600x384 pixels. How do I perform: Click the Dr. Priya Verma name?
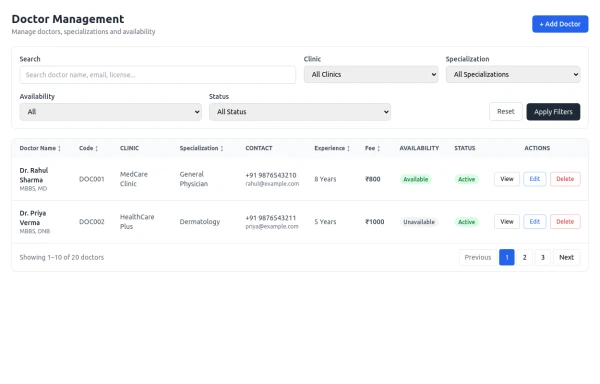pos(33,218)
